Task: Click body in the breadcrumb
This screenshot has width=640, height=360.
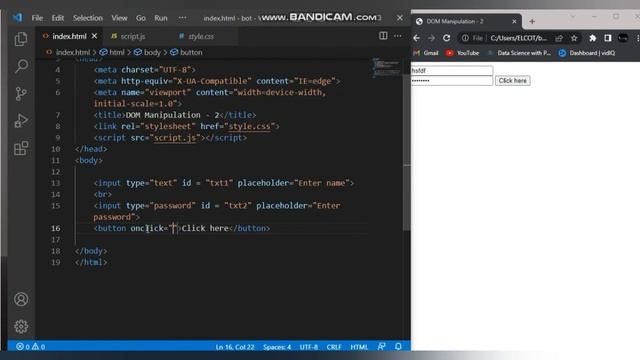Action: coord(152,52)
